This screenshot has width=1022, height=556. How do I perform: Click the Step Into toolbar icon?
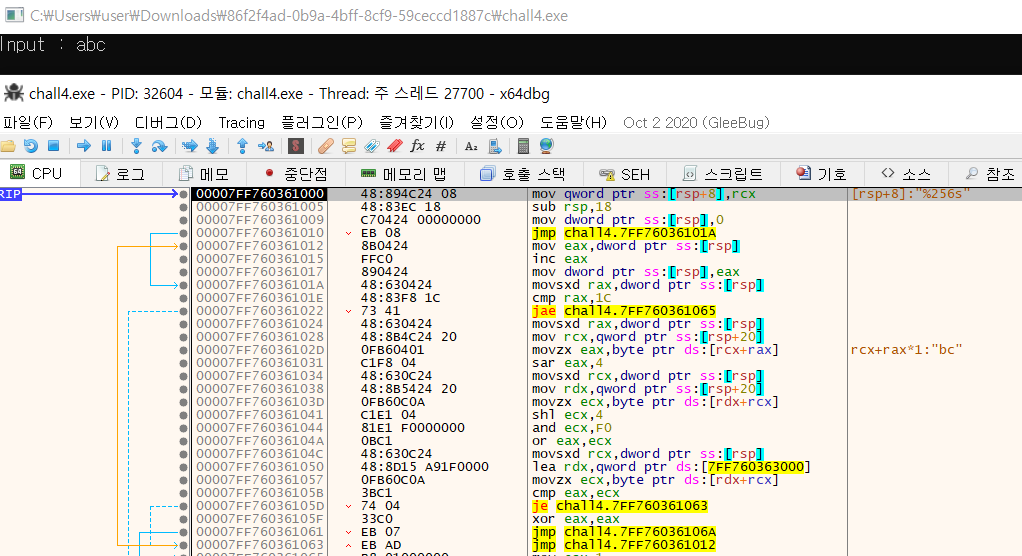[136, 146]
